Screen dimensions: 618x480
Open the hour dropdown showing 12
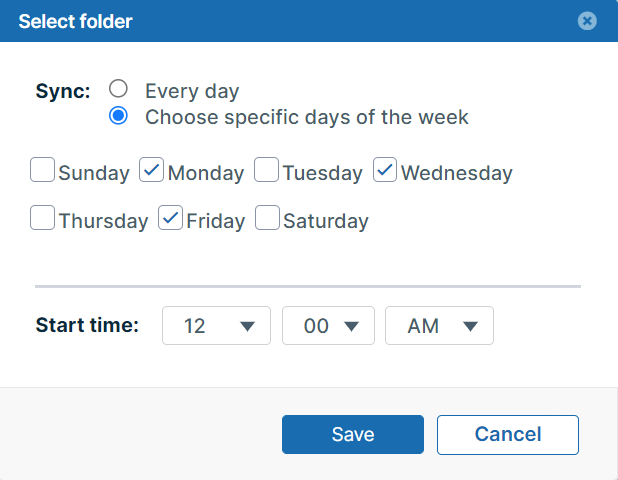tap(216, 326)
